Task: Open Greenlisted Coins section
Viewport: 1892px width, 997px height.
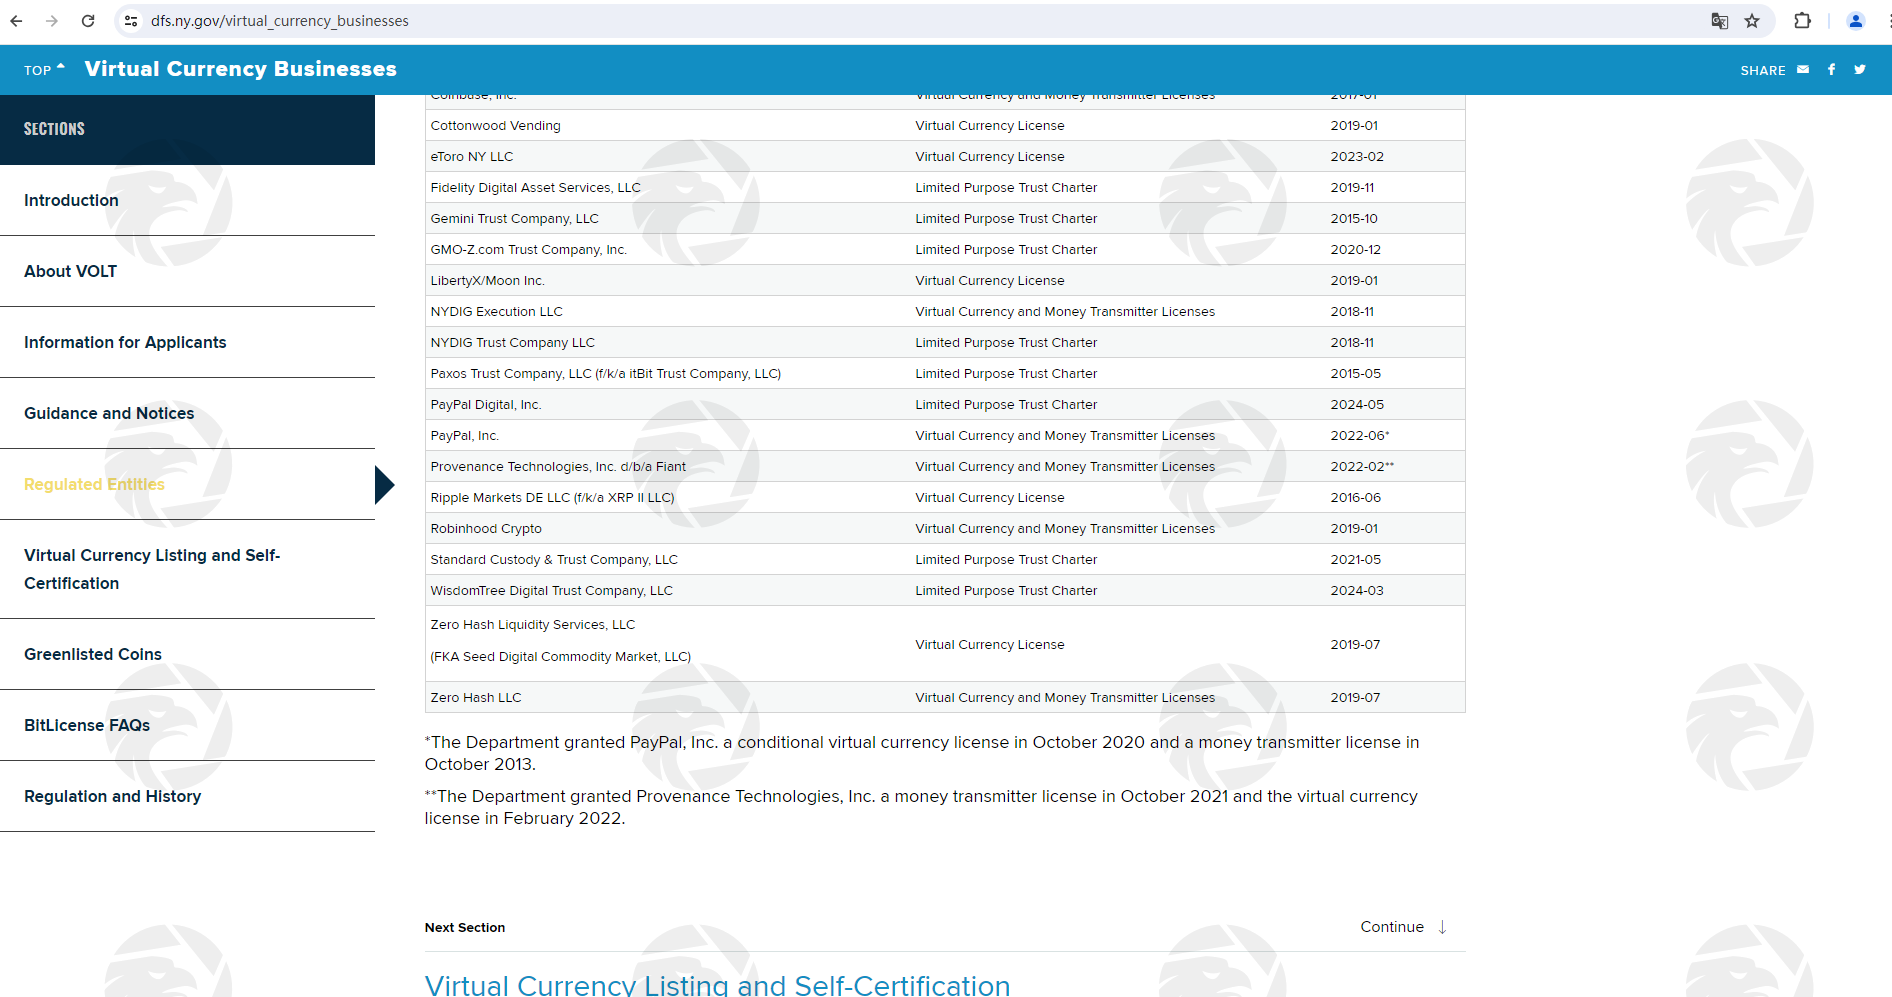Action: [93, 654]
